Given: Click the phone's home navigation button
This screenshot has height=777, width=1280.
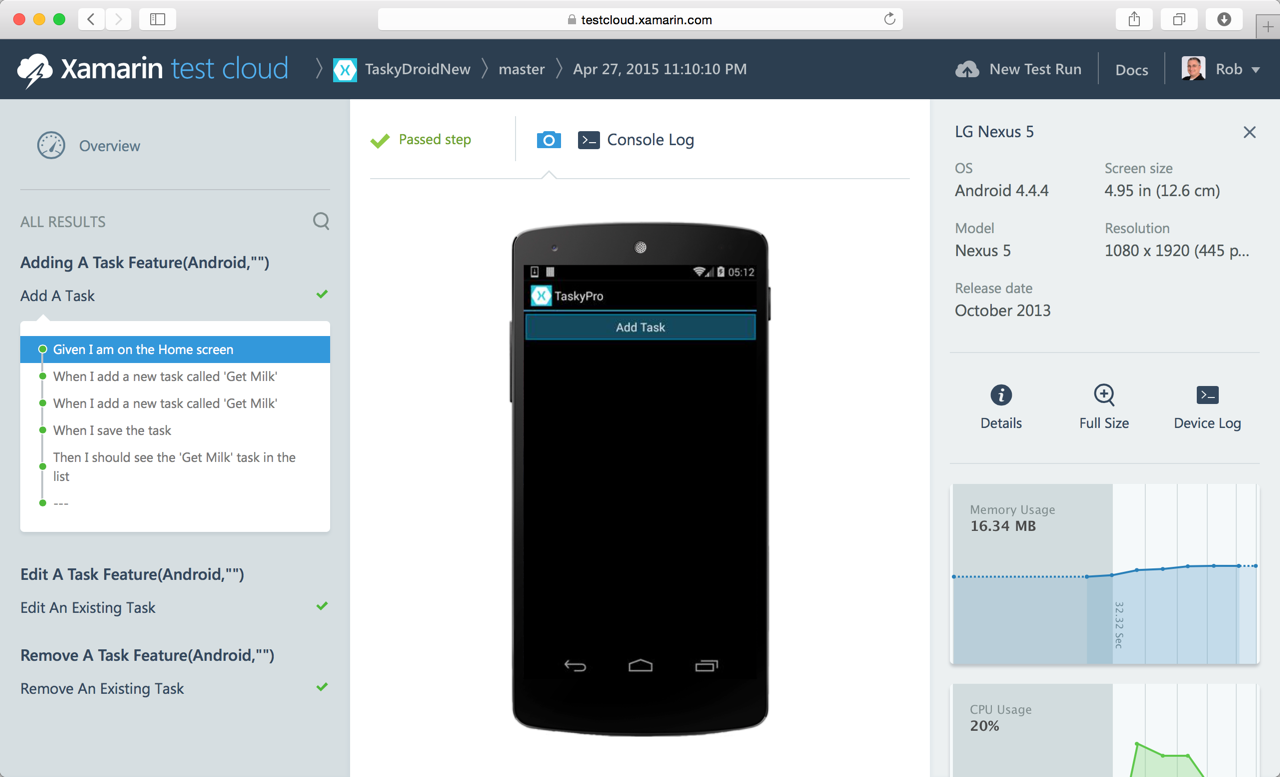Looking at the screenshot, I should pyautogui.click(x=640, y=665).
